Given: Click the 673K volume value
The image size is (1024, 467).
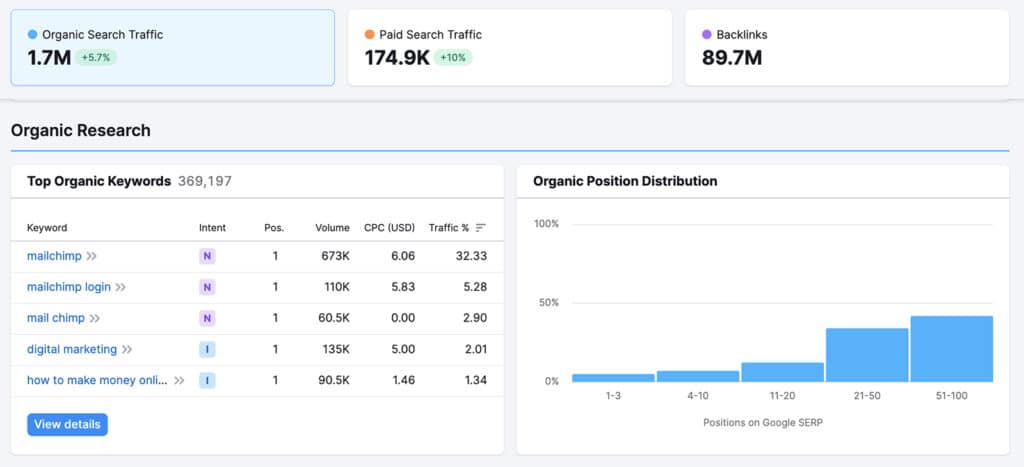Looking at the screenshot, I should click(336, 256).
